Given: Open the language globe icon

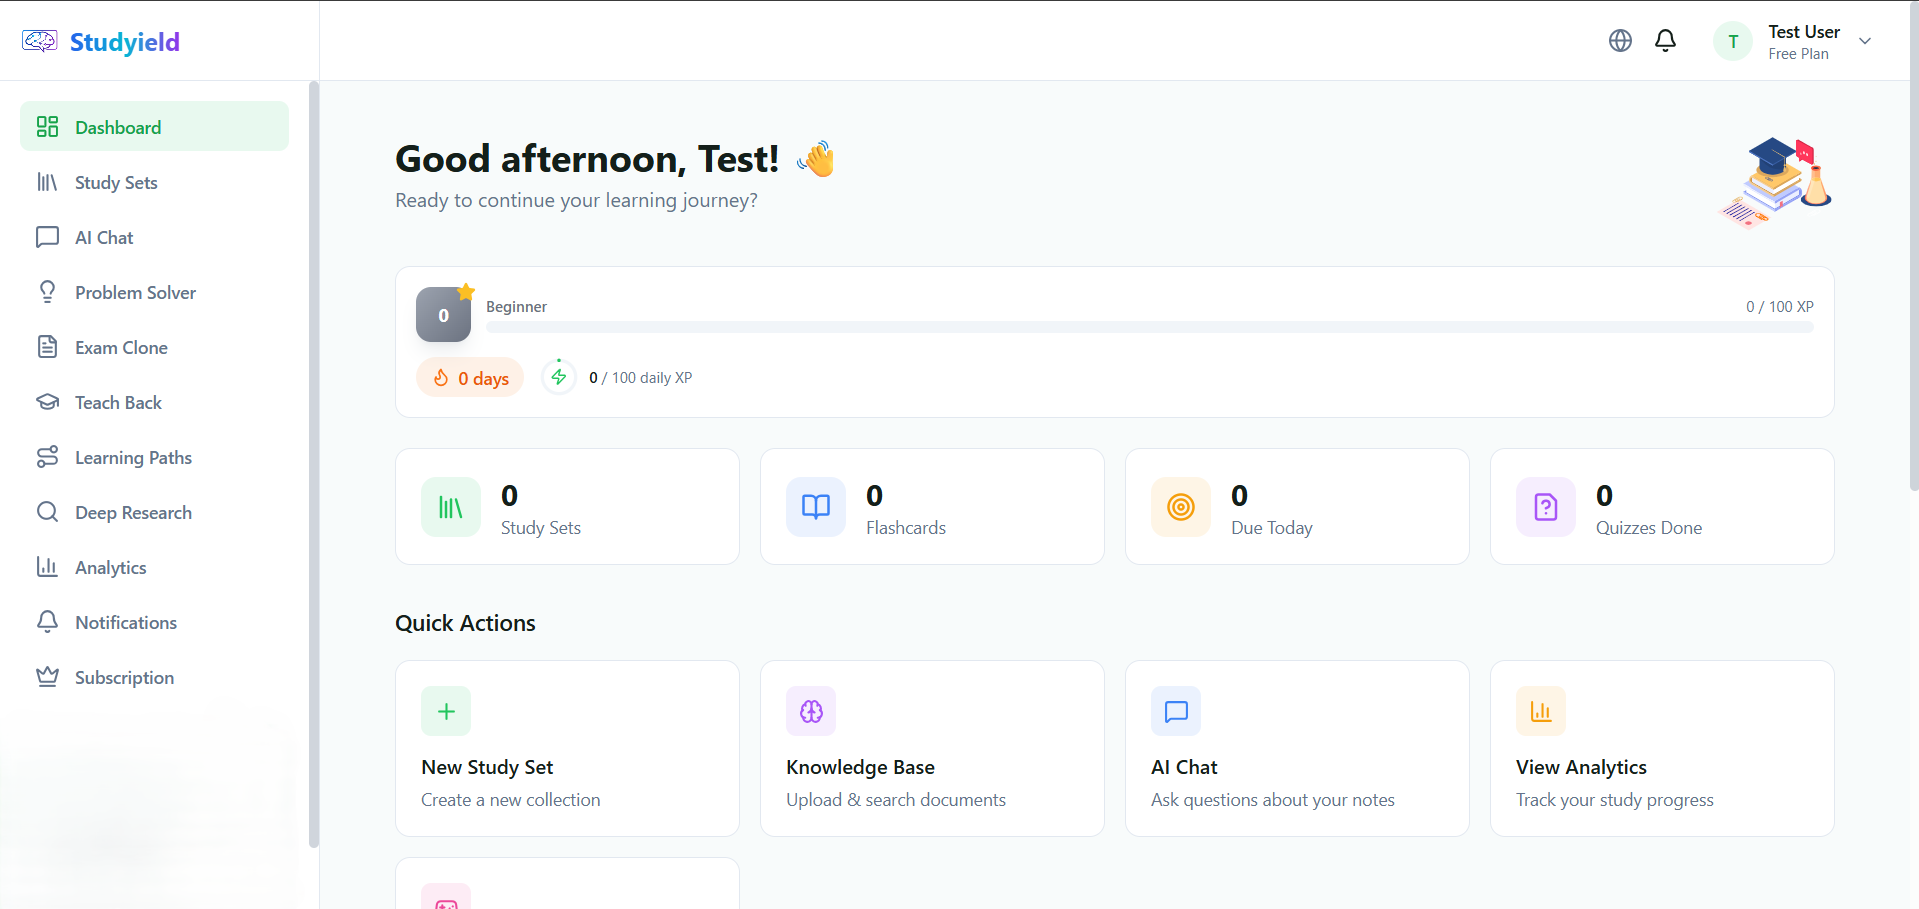Looking at the screenshot, I should (x=1620, y=40).
